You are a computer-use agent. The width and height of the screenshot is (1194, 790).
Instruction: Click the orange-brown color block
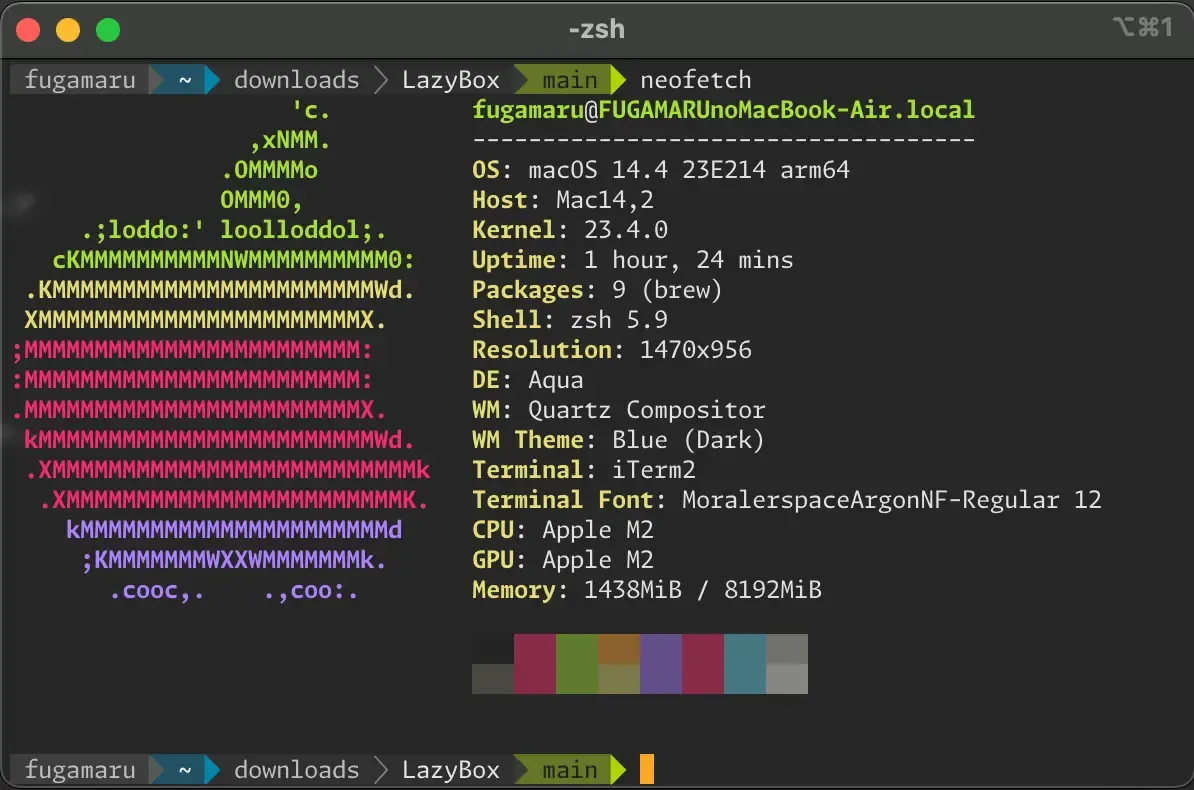click(619, 649)
